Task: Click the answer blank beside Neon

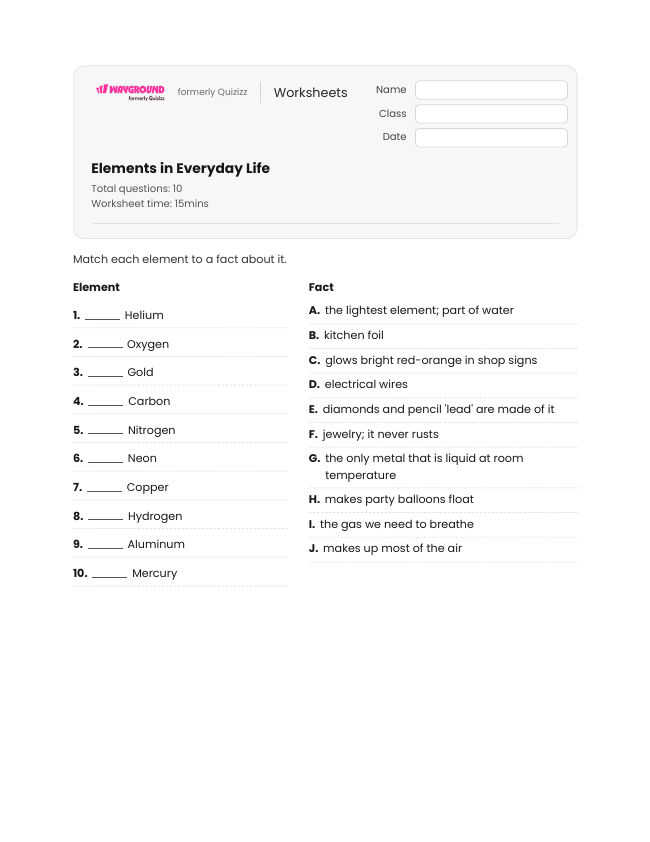Action: coord(105,459)
